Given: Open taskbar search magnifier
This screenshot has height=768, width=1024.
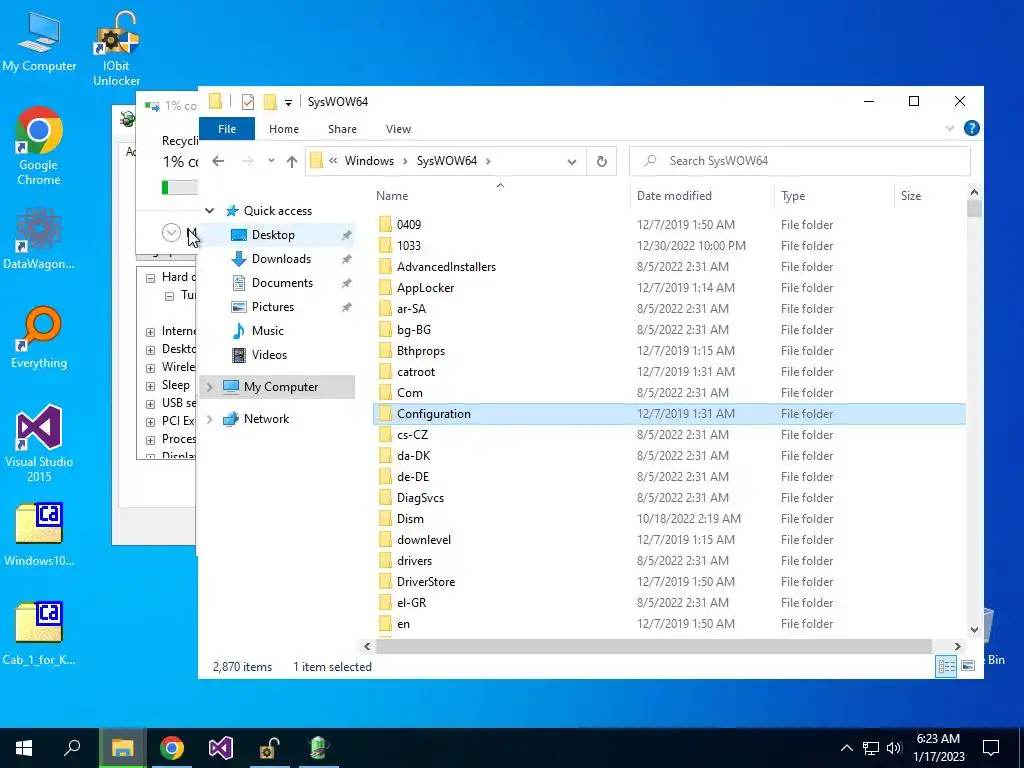Looking at the screenshot, I should click(x=72, y=748).
